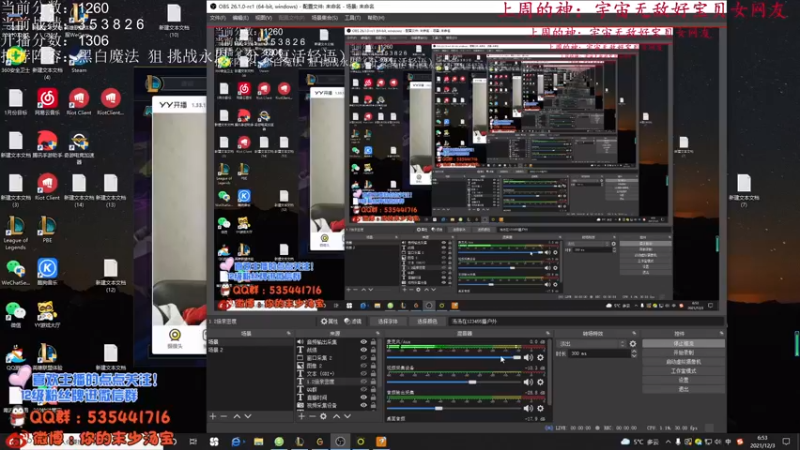Launch Steam from the desktop

click(x=79, y=58)
